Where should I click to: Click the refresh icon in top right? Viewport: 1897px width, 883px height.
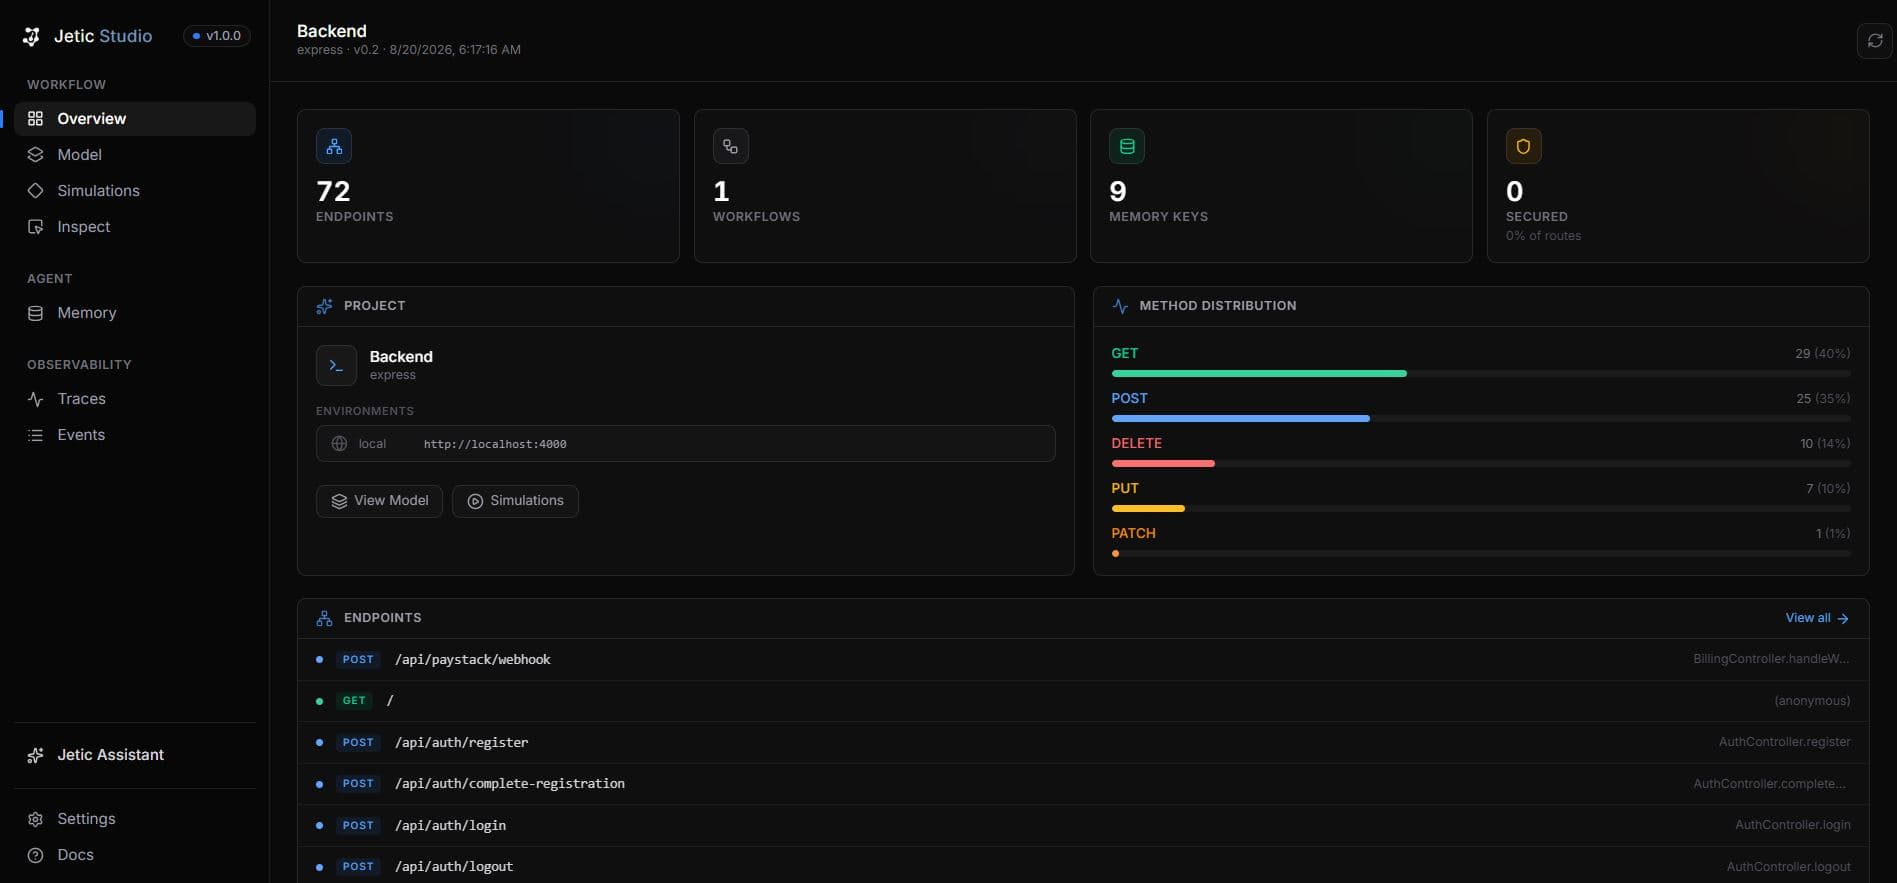pyautogui.click(x=1875, y=40)
